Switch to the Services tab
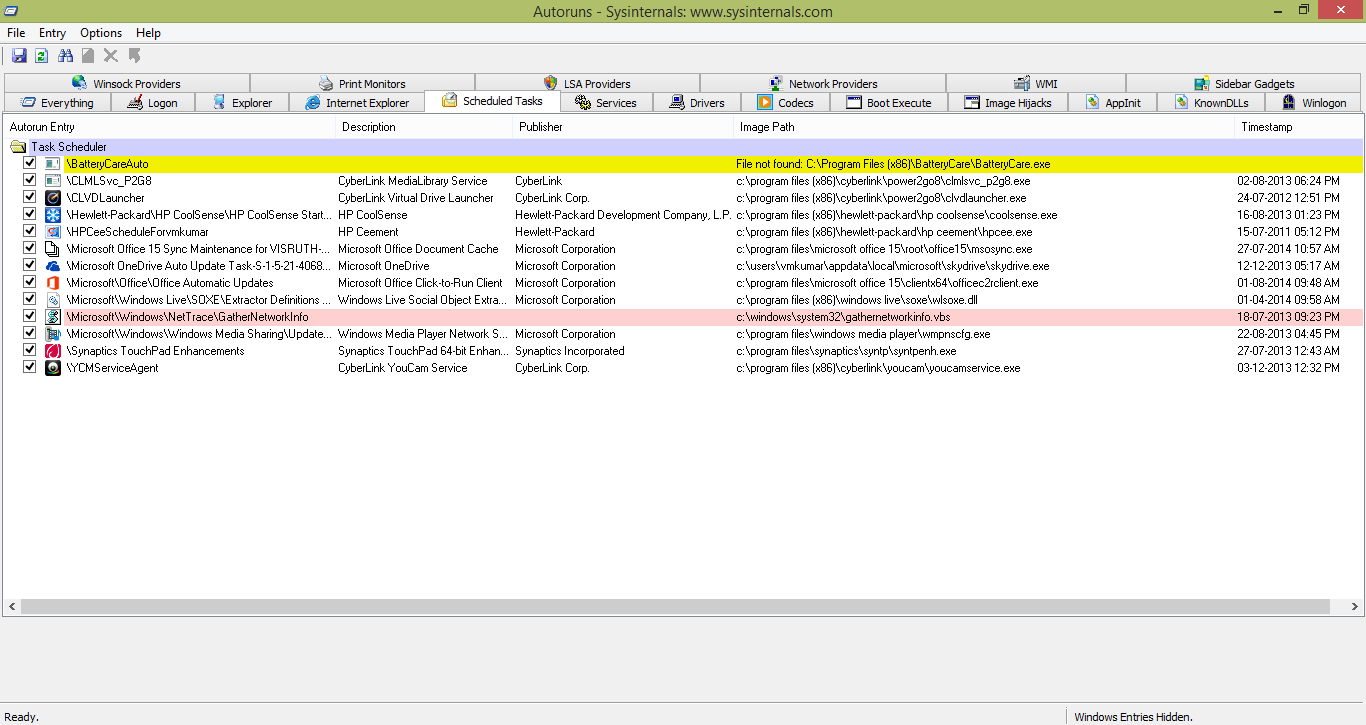Image resolution: width=1366 pixels, height=725 pixels. pos(606,103)
